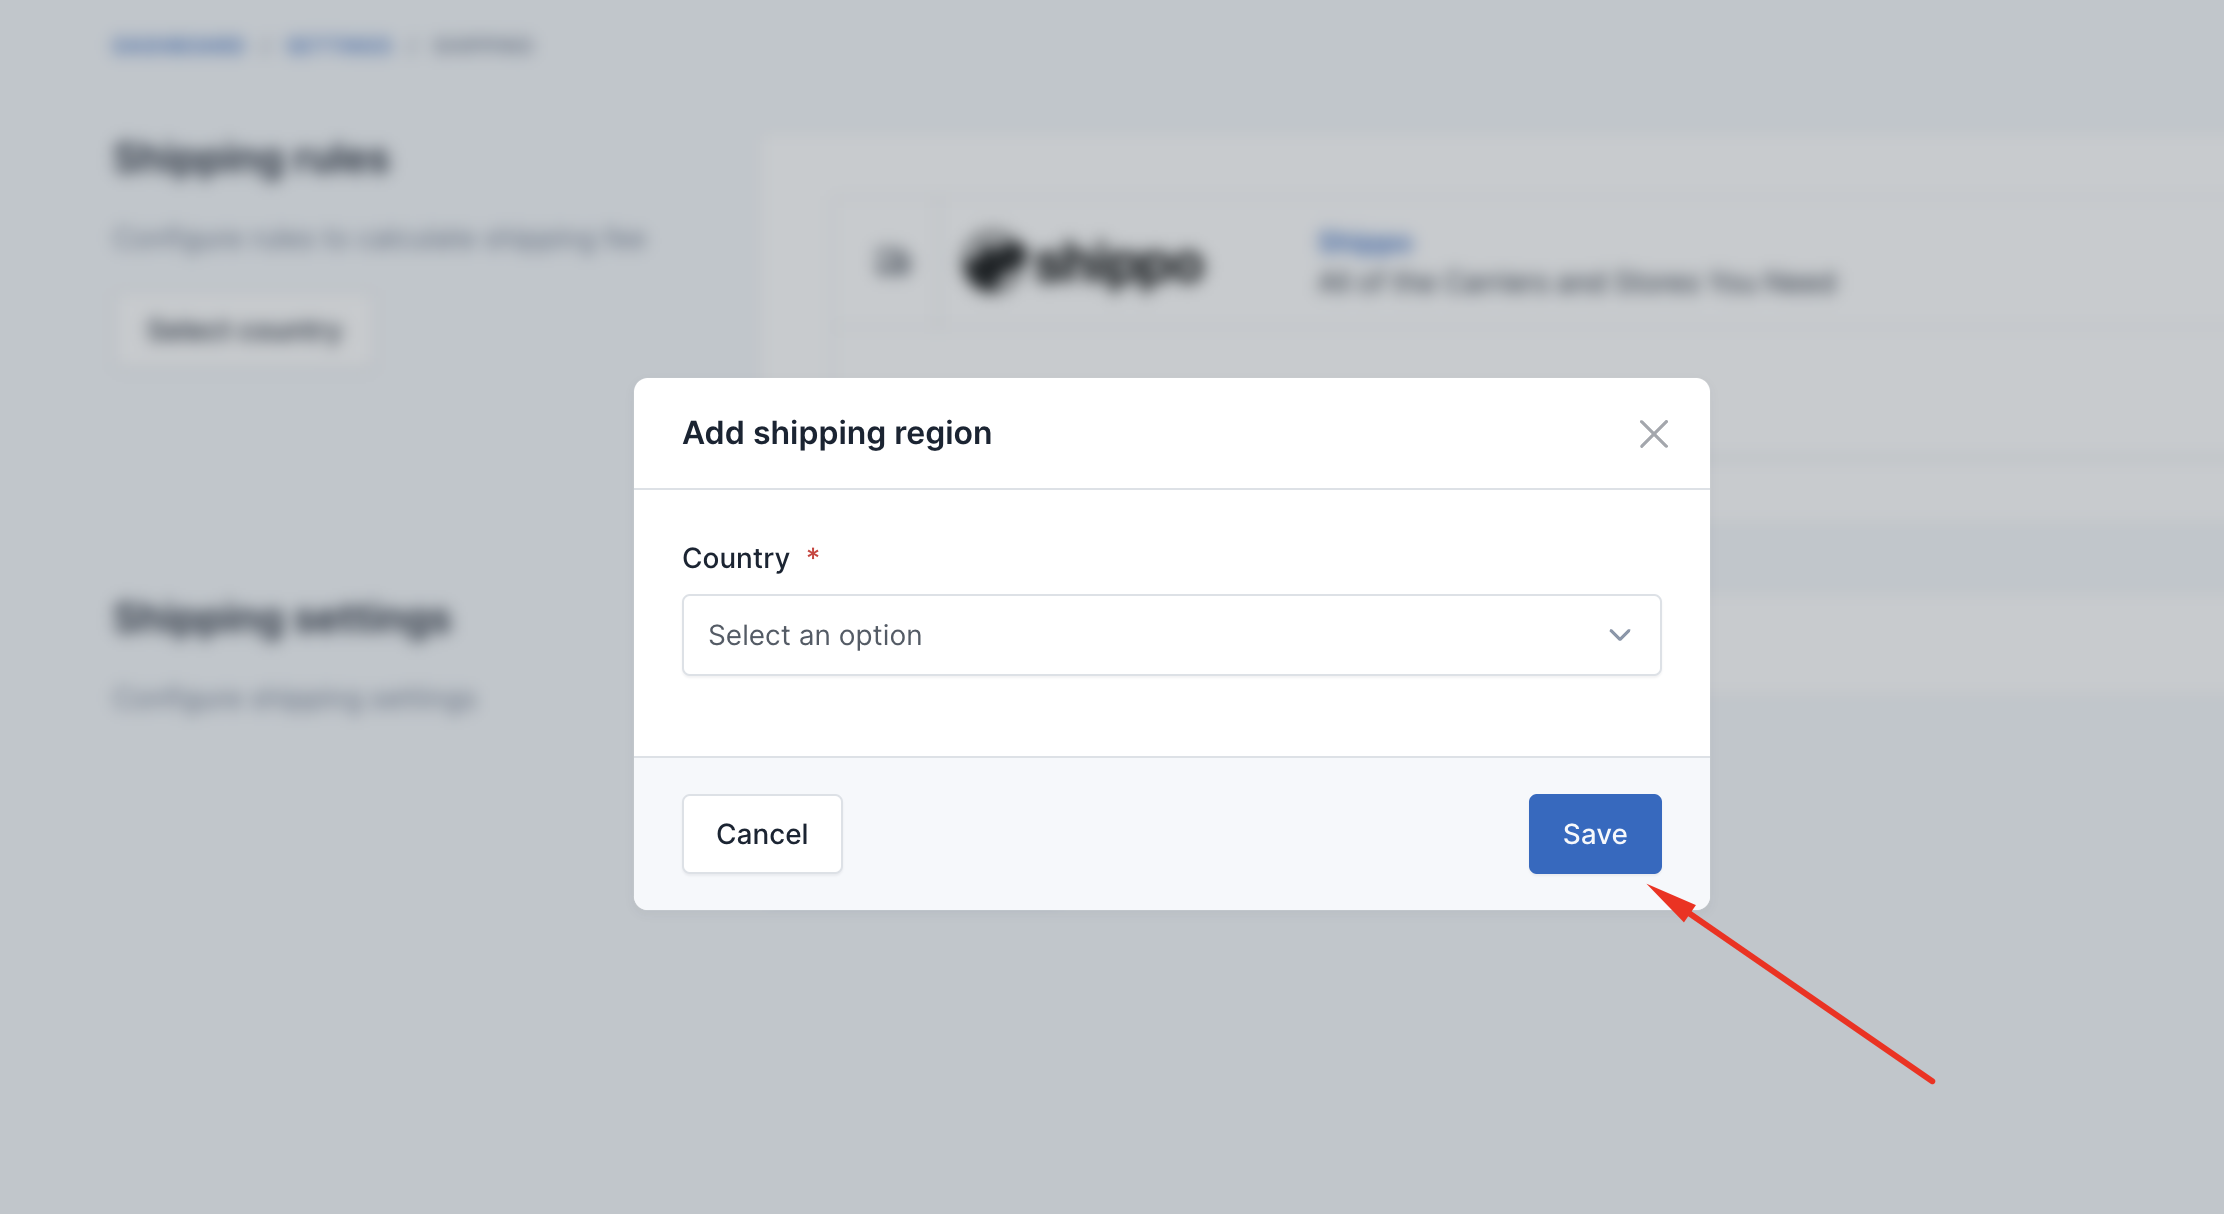Click the small icon left of Shippo logo
Screen dimensions: 2224x1214
click(893, 263)
